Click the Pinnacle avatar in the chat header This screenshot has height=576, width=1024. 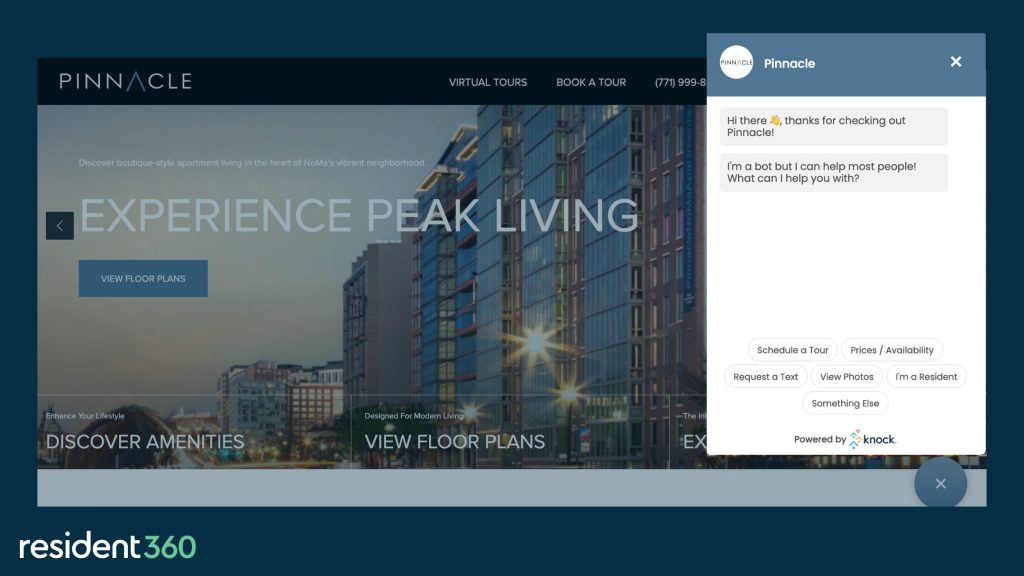click(x=736, y=62)
